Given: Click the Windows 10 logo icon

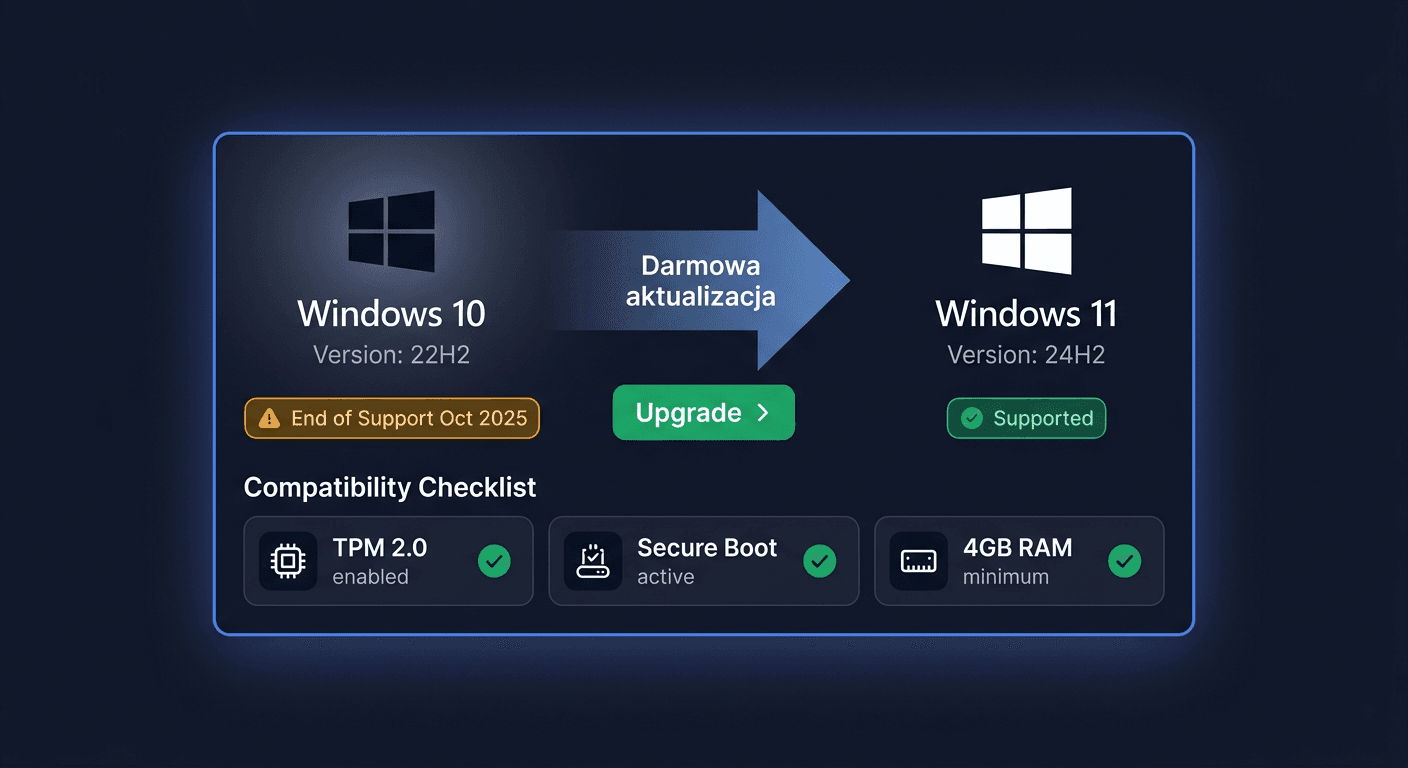Looking at the screenshot, I should 391,231.
